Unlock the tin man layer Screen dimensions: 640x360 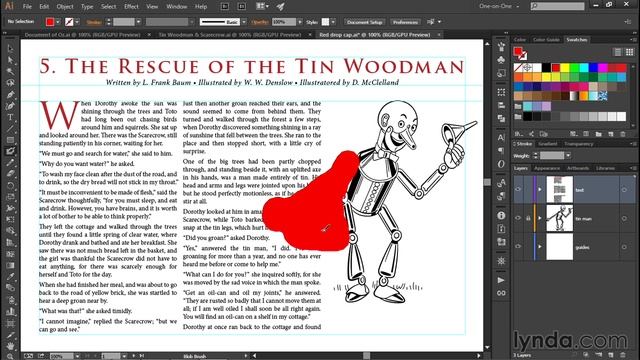pos(528,218)
